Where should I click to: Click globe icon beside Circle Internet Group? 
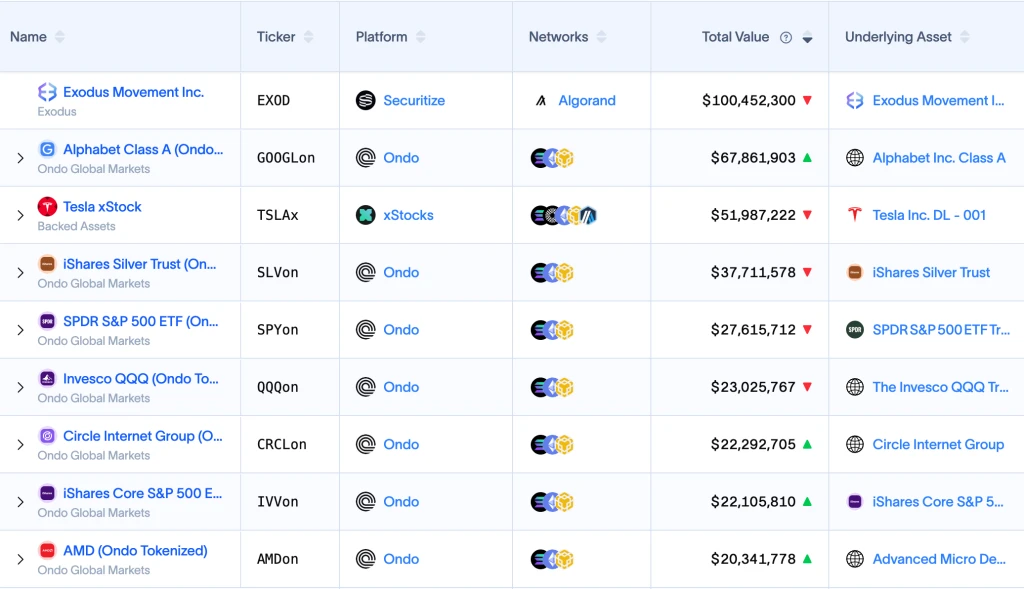tap(855, 444)
